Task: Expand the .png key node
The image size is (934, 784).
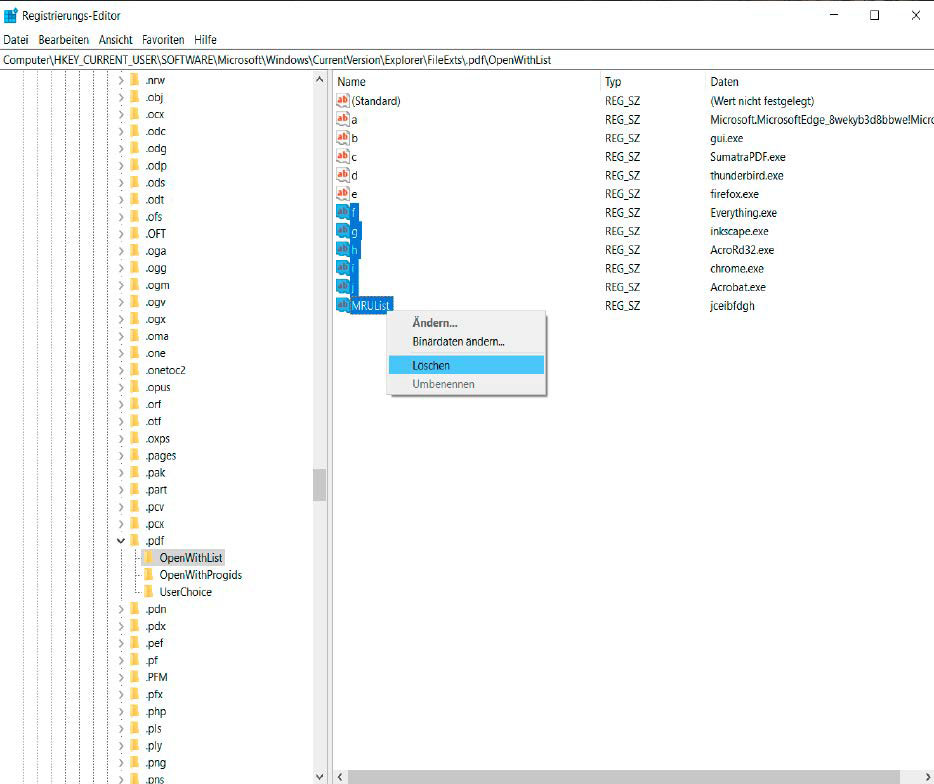Action: (121, 763)
